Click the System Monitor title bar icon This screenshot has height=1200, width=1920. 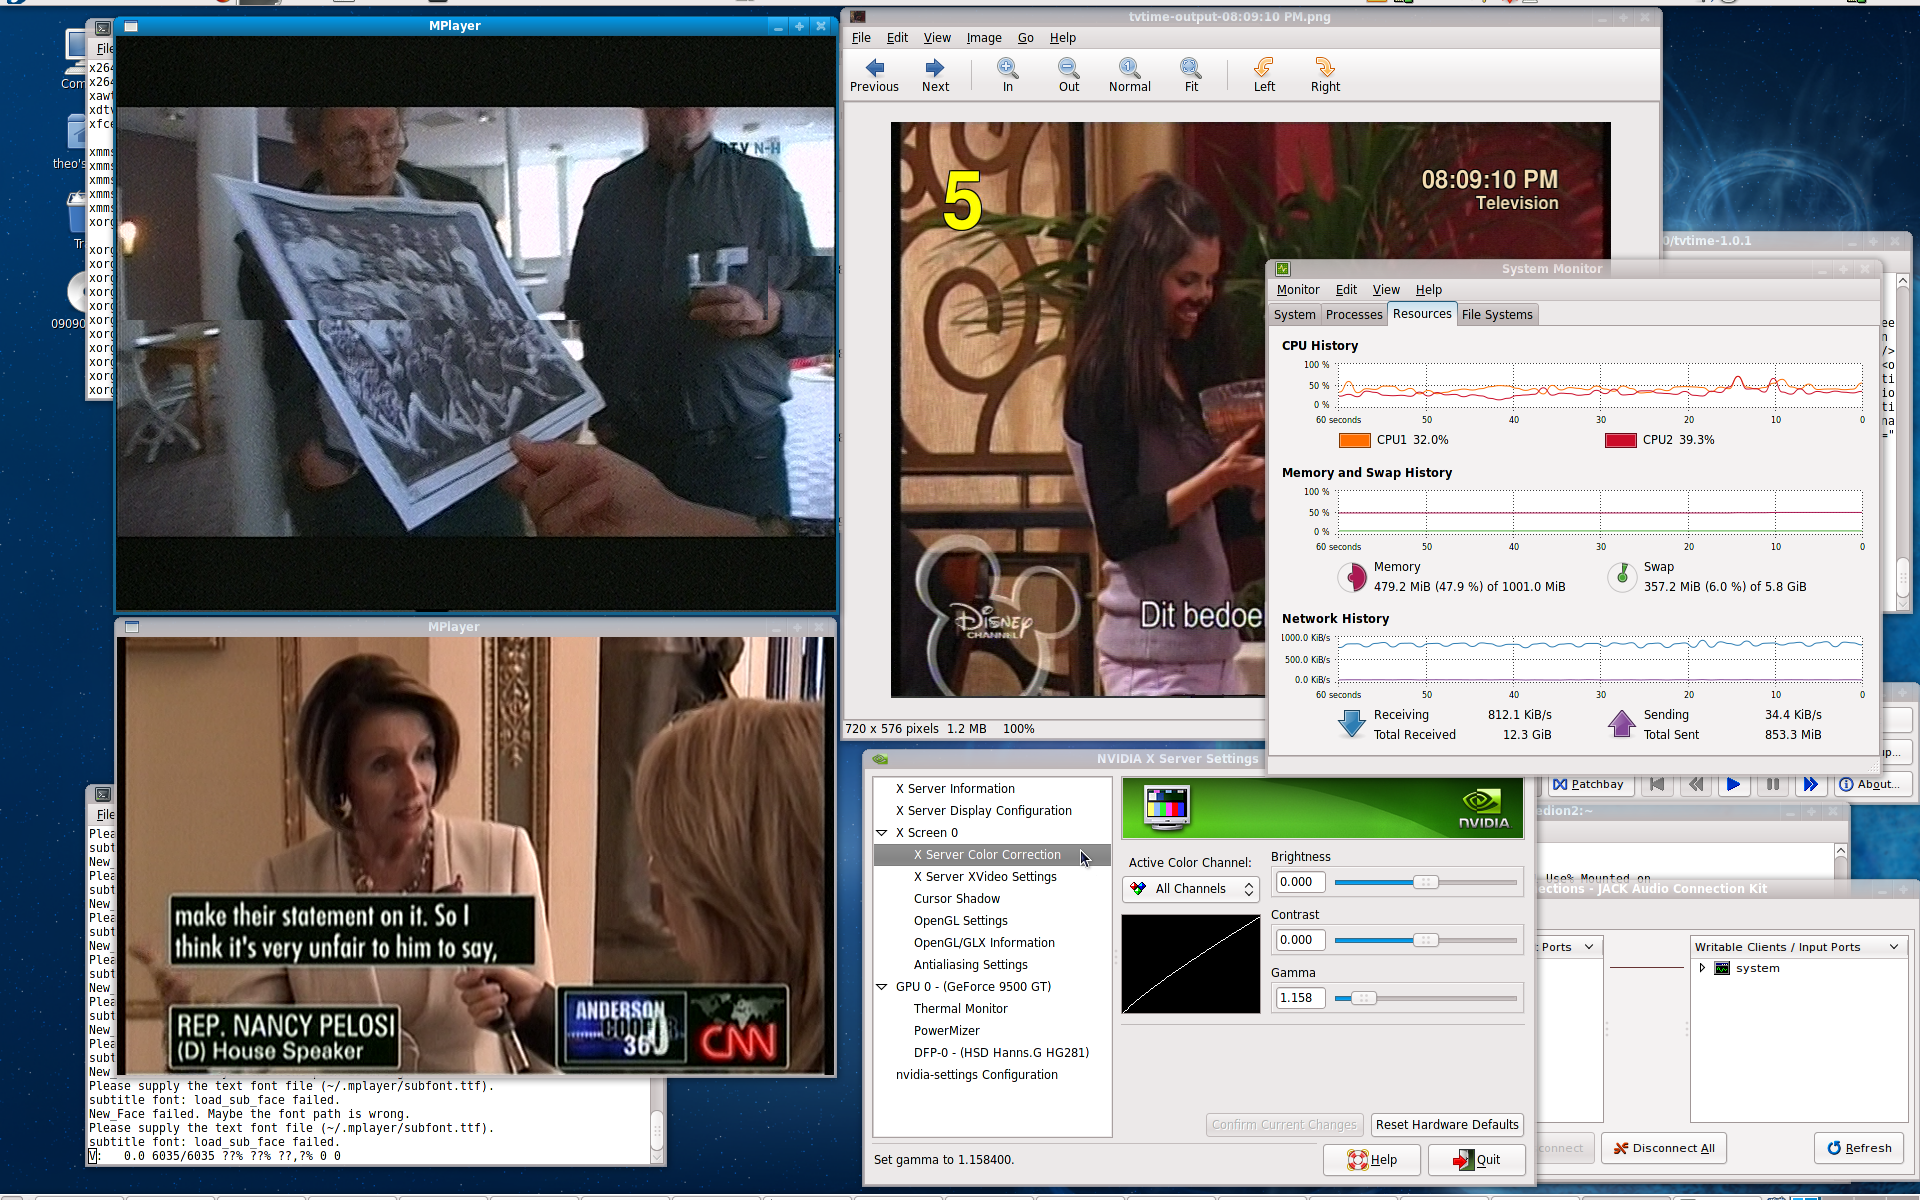(x=1283, y=269)
